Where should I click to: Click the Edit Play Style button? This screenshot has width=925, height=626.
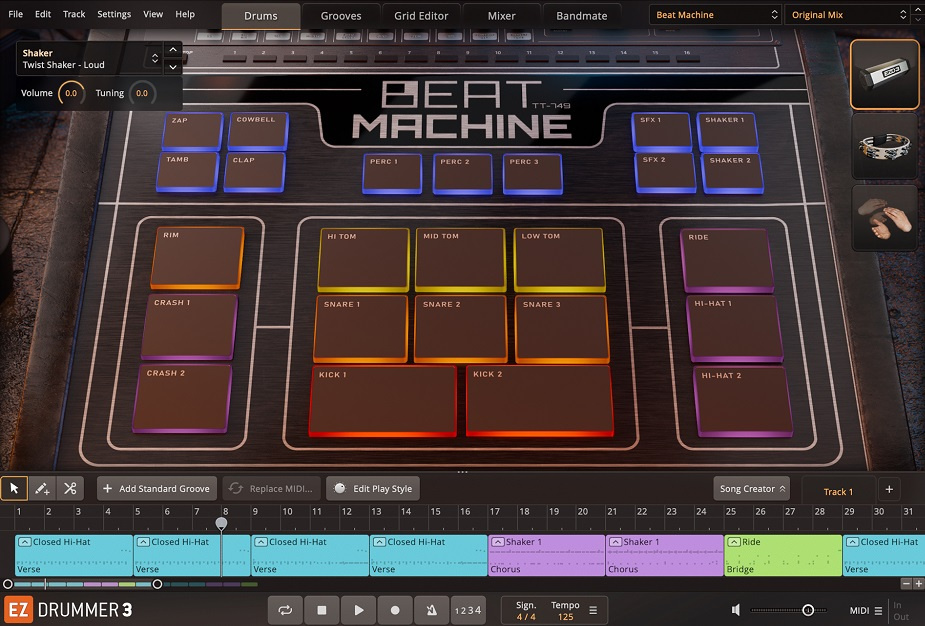click(372, 488)
